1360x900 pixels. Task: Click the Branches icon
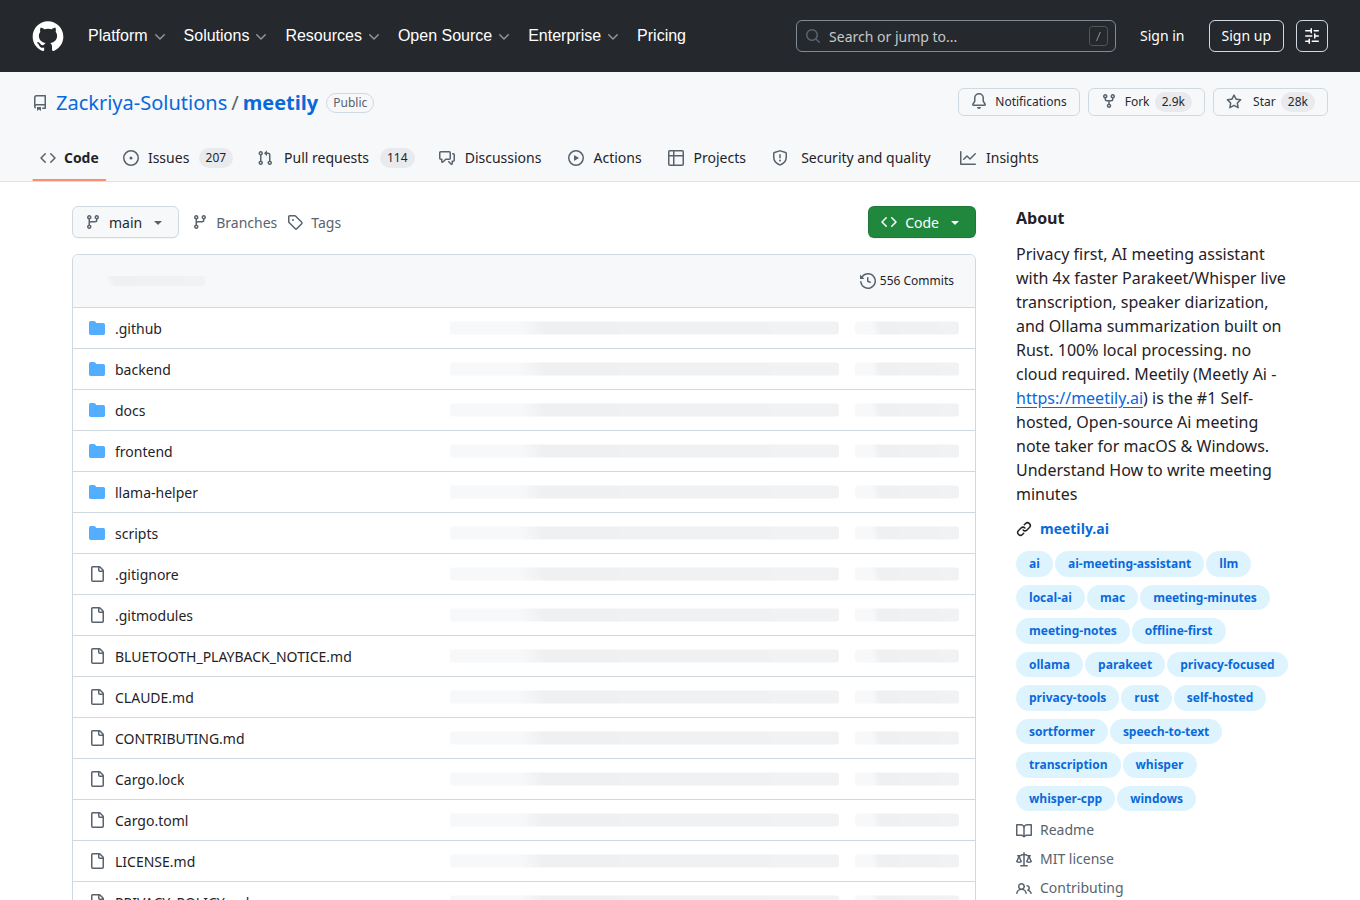(x=200, y=223)
